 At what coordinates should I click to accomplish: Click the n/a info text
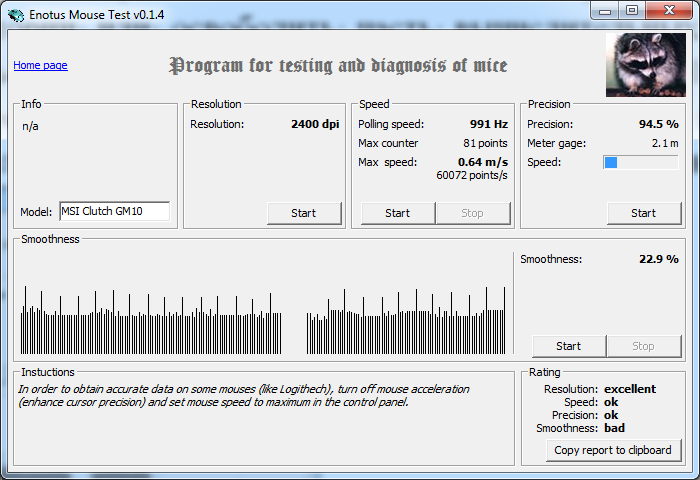pyautogui.click(x=30, y=126)
